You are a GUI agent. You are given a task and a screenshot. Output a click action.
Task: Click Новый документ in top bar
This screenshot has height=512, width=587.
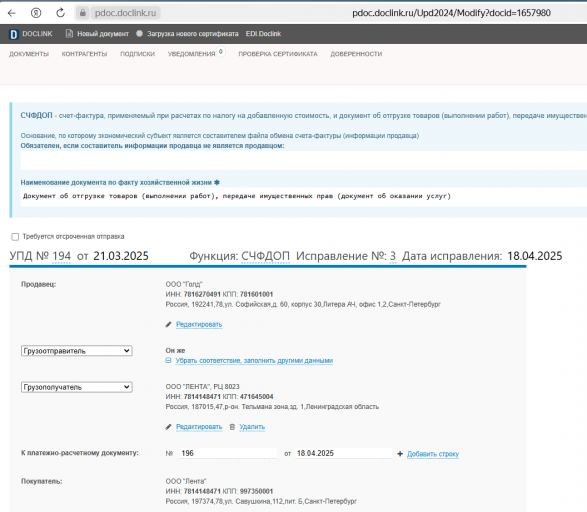pyautogui.click(x=103, y=34)
